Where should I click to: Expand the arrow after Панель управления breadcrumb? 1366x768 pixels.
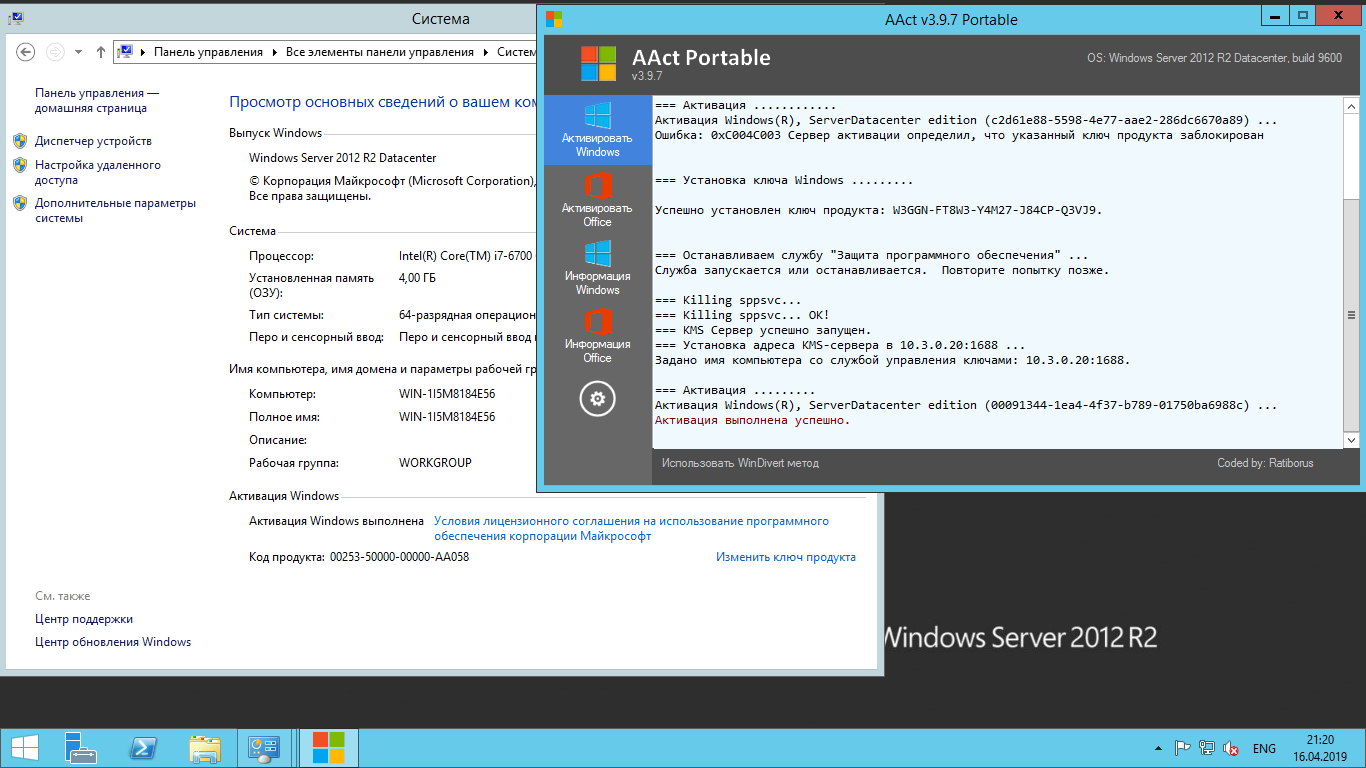275,52
